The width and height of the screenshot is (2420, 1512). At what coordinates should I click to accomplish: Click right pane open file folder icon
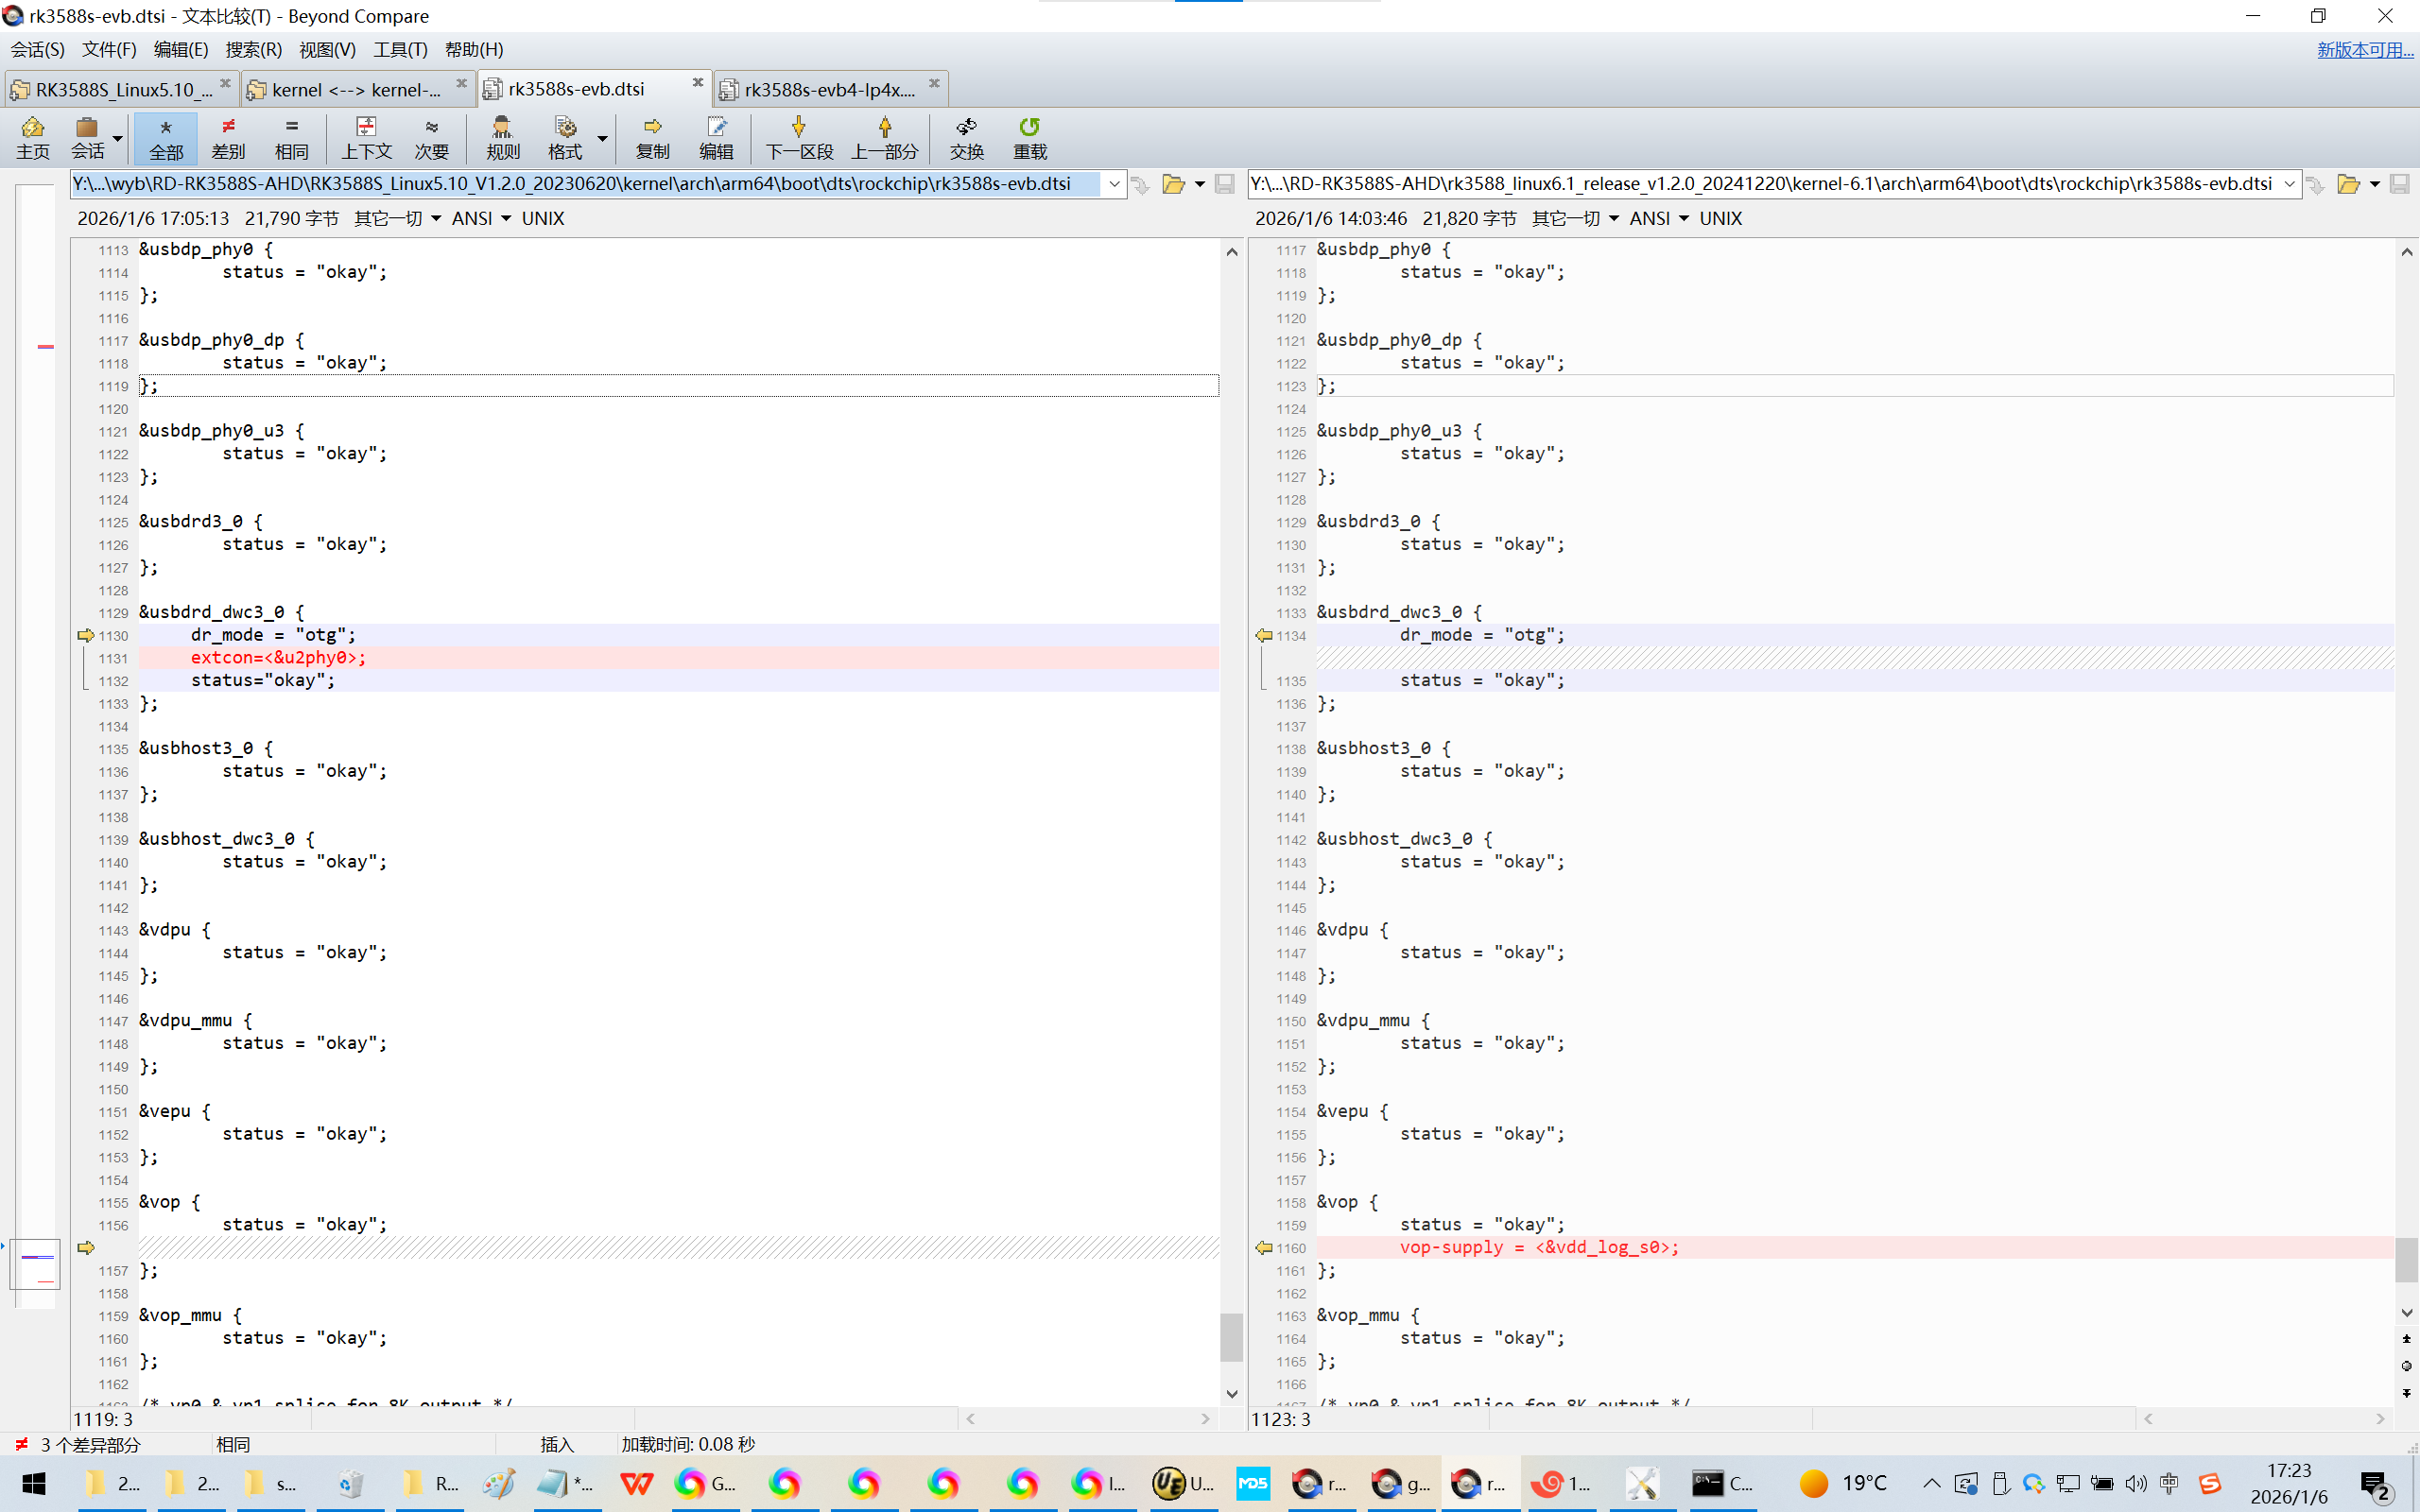pyautogui.click(x=2348, y=184)
